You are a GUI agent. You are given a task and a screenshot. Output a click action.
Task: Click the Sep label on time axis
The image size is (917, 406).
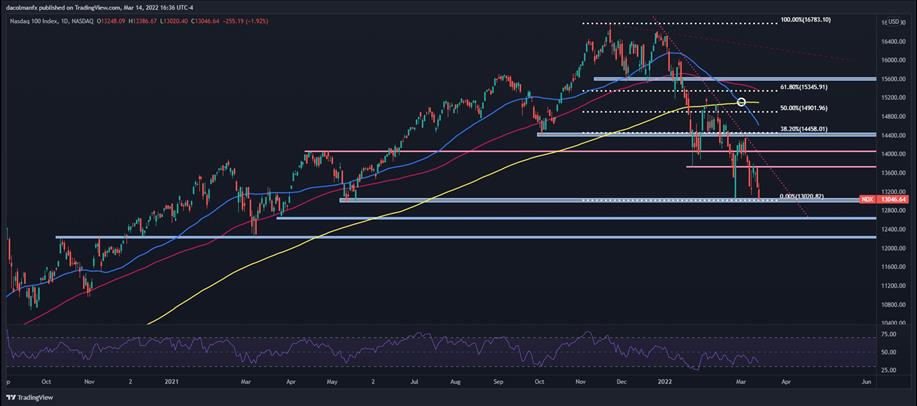pos(499,381)
